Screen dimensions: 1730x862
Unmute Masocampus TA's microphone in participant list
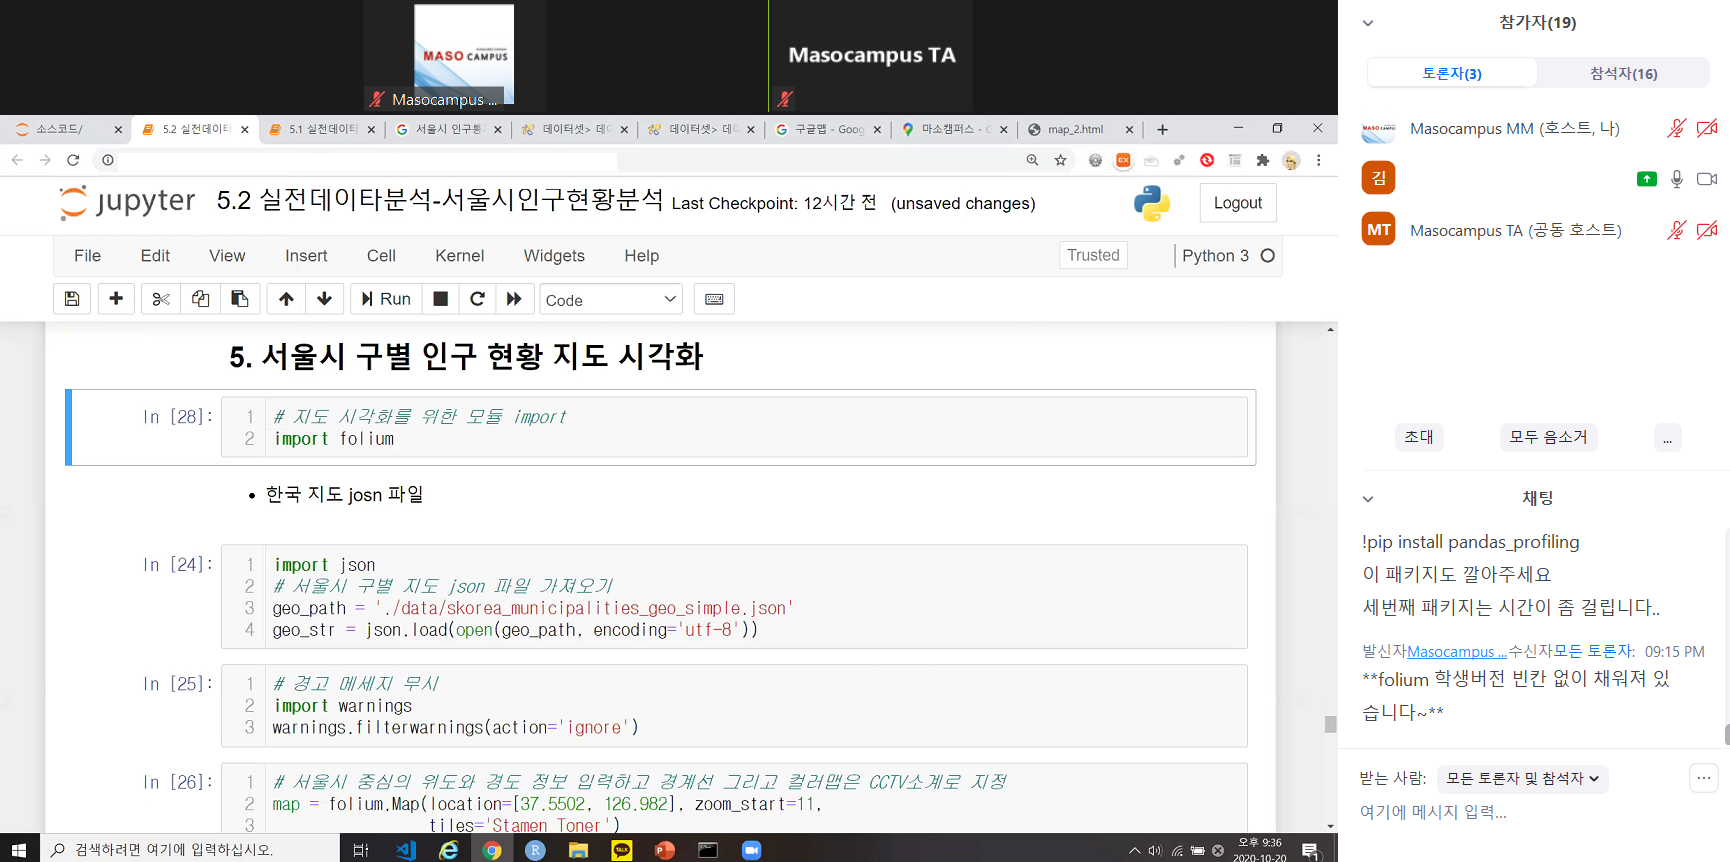point(1677,230)
